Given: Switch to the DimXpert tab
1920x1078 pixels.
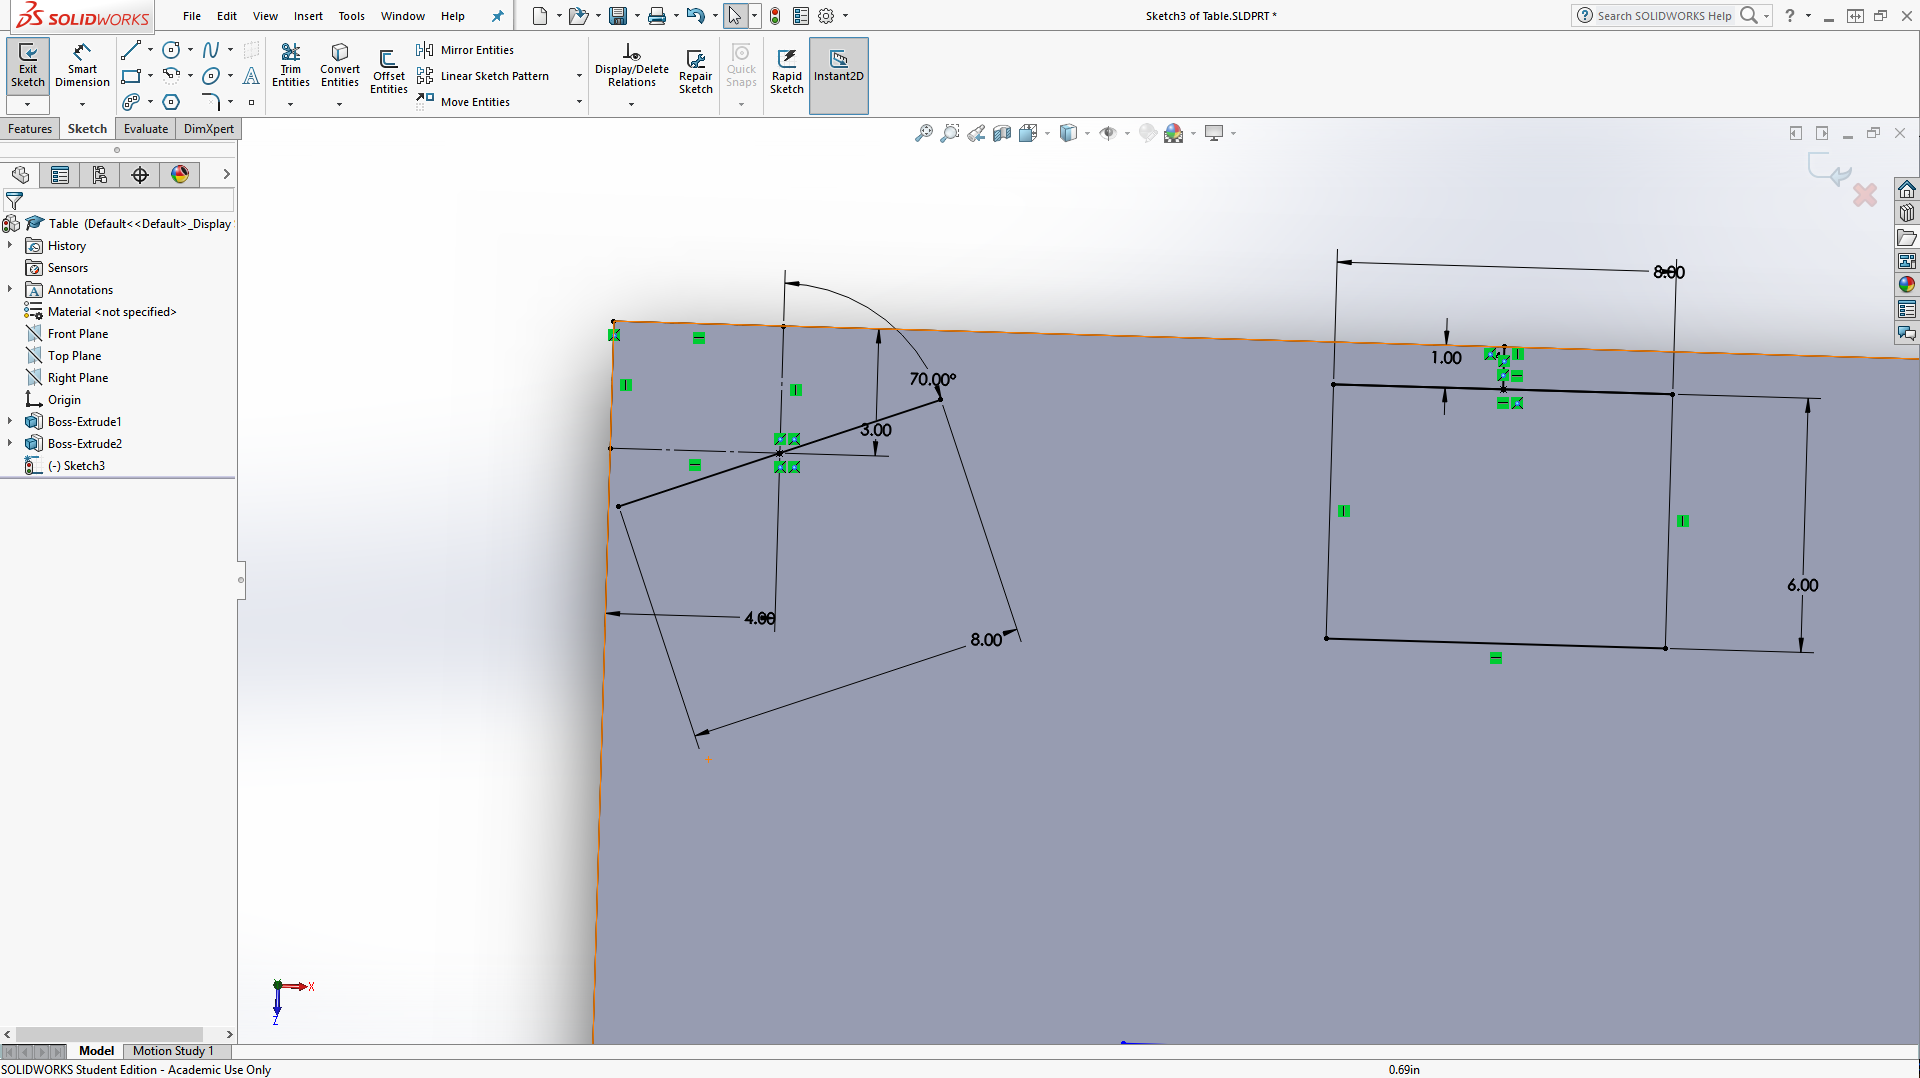Looking at the screenshot, I should point(209,129).
